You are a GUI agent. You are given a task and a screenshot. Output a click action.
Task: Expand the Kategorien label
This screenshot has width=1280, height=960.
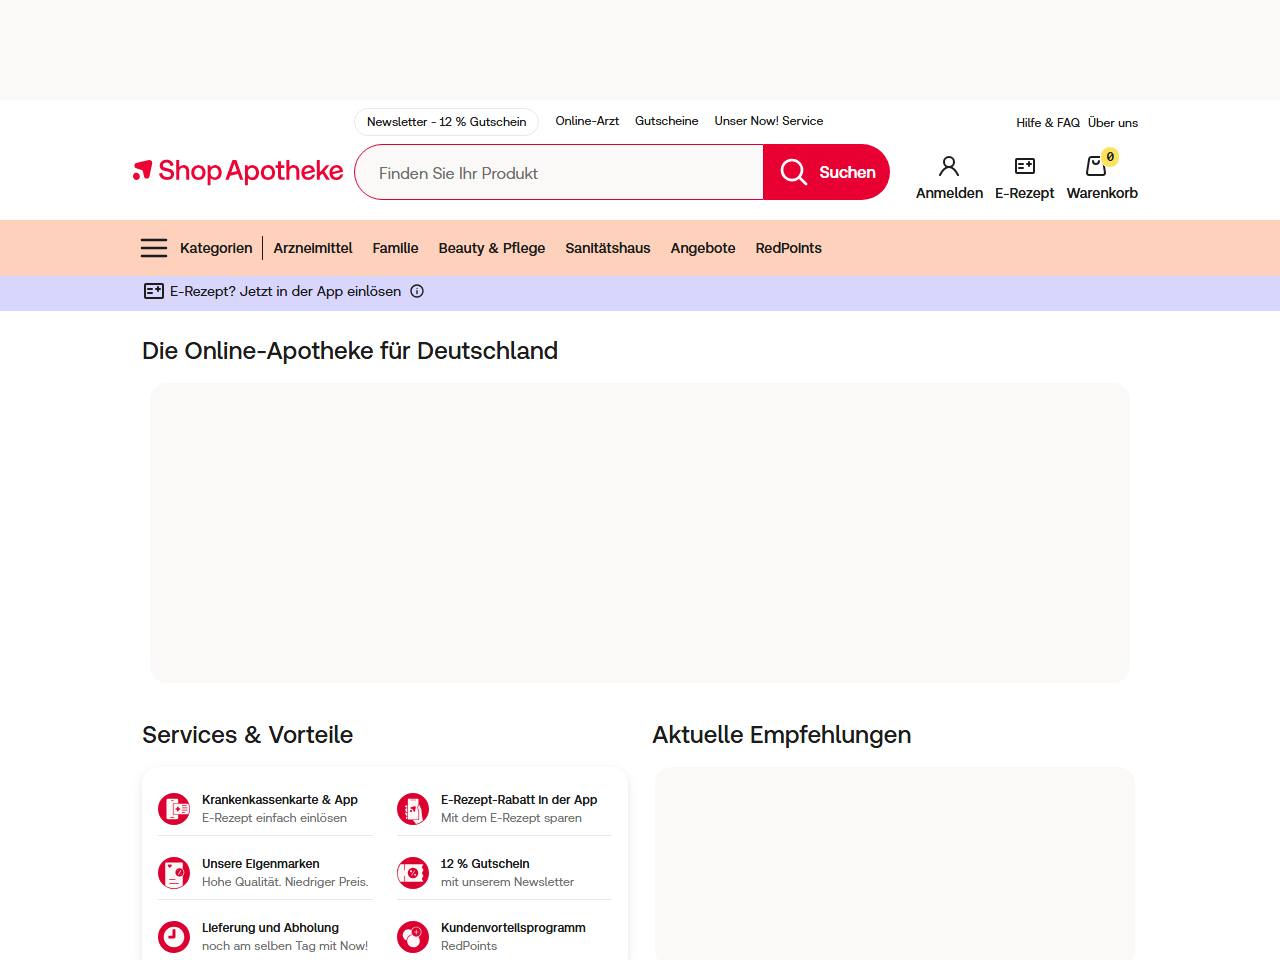click(216, 248)
